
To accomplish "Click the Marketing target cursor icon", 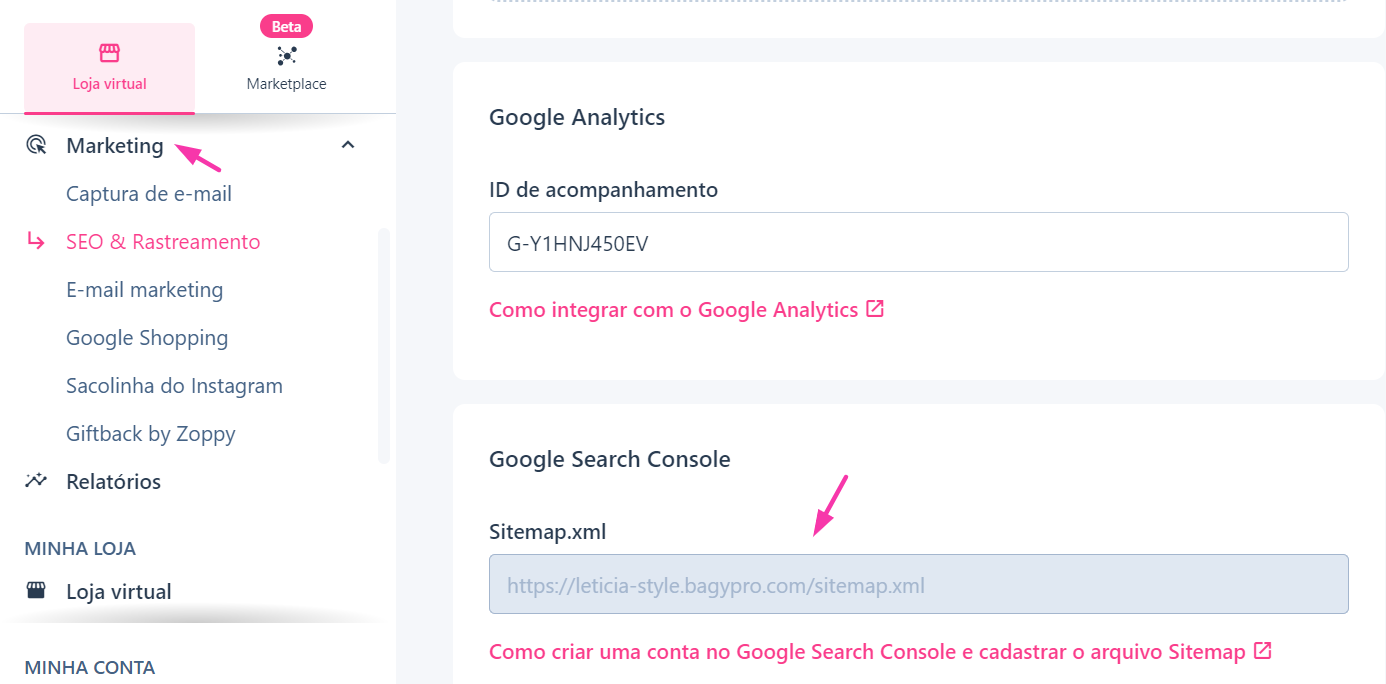I will [x=36, y=146].
